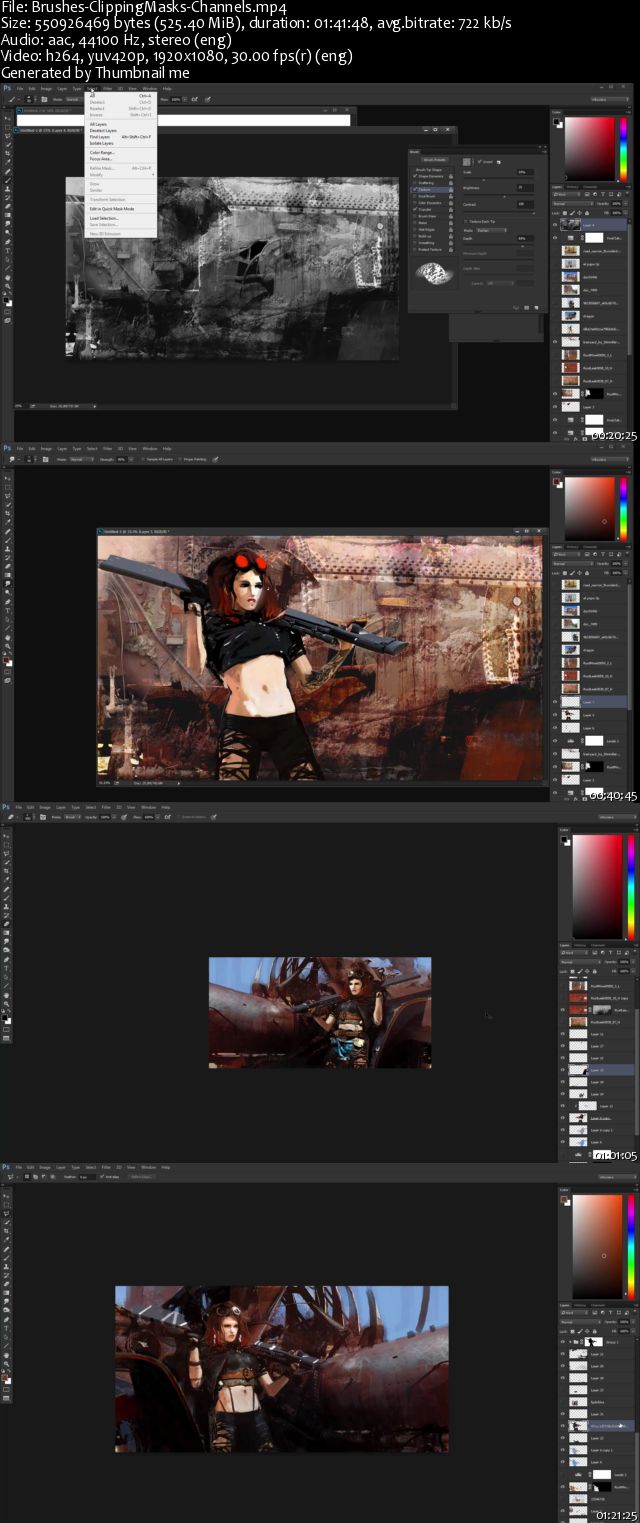The height and width of the screenshot is (1523, 640).
Task: Switch to the History tab in the 00:40:45 frame
Action: (572, 547)
